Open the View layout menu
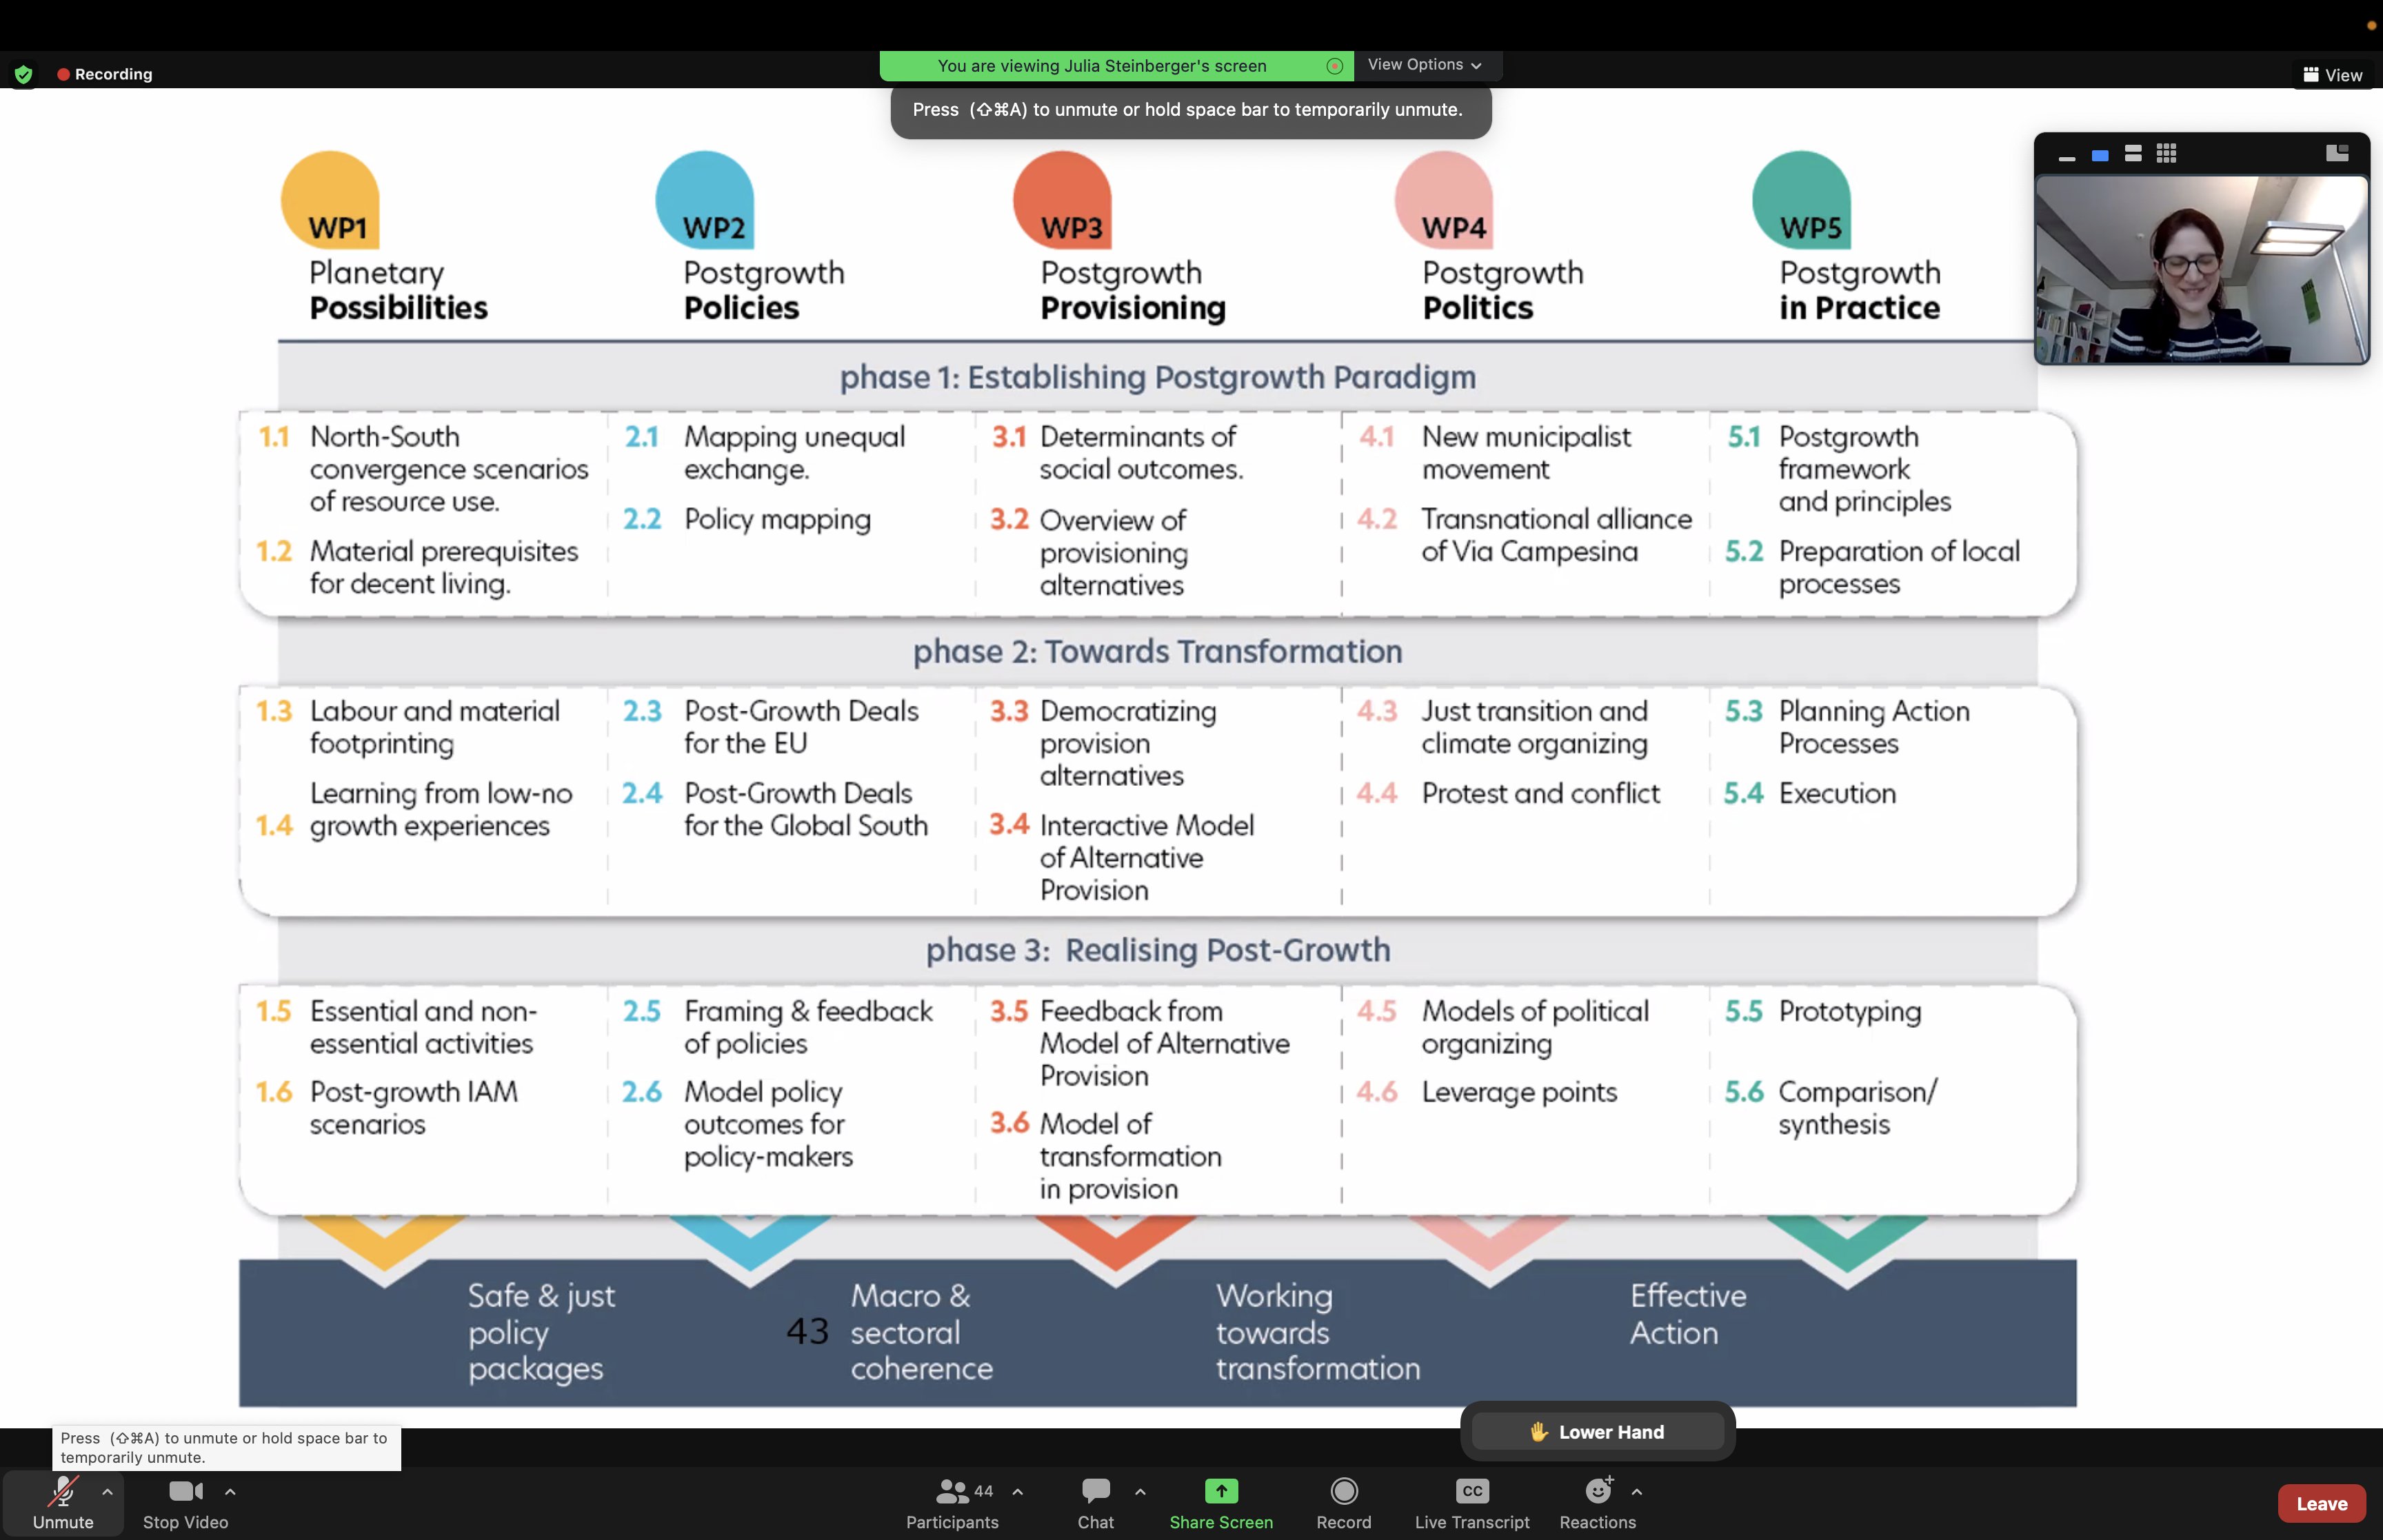This screenshot has height=1540, width=2383. 2332,75
